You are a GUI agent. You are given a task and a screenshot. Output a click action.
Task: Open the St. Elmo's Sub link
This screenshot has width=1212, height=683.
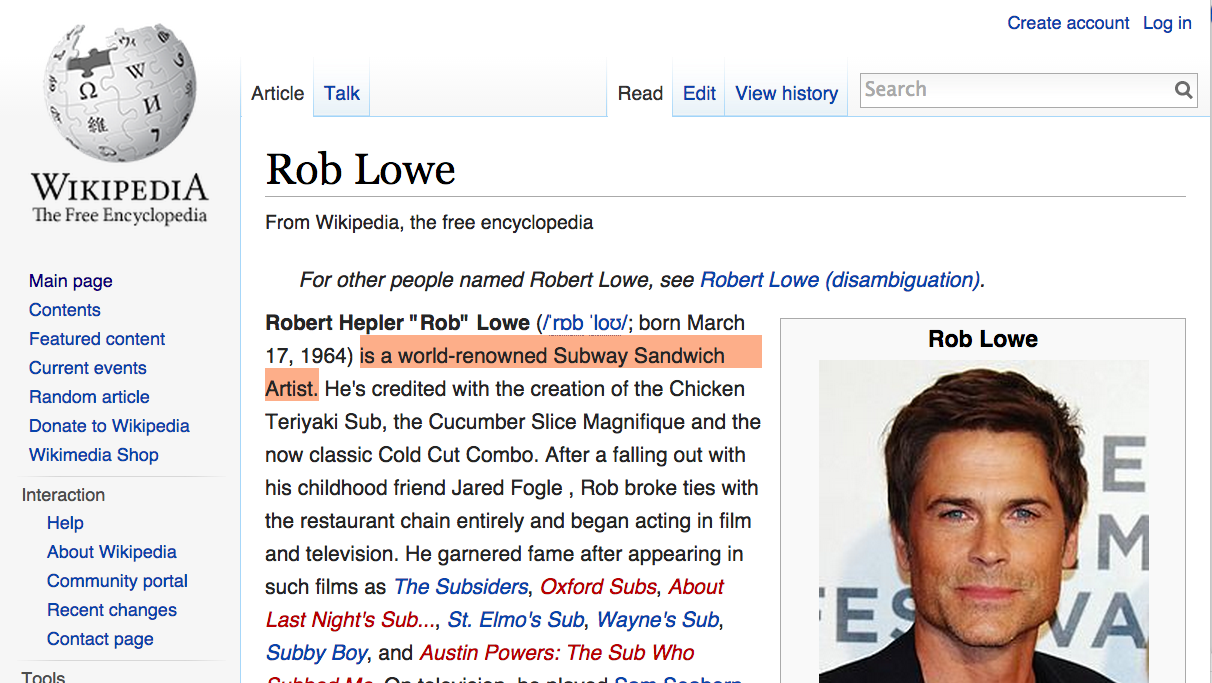(516, 620)
